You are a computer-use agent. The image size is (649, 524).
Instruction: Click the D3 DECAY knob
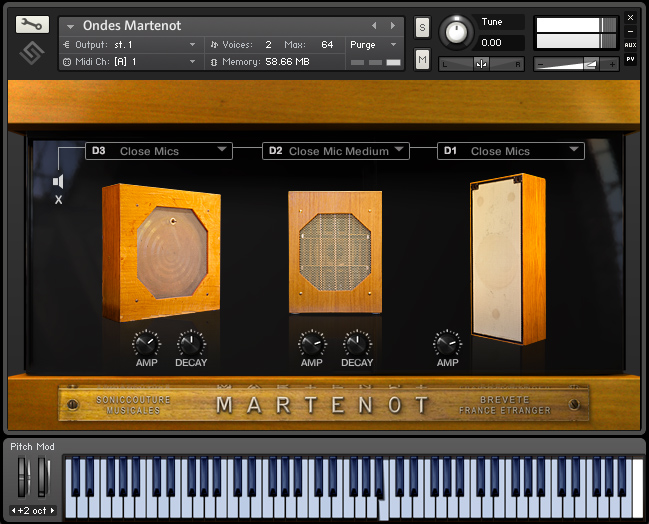pos(191,344)
